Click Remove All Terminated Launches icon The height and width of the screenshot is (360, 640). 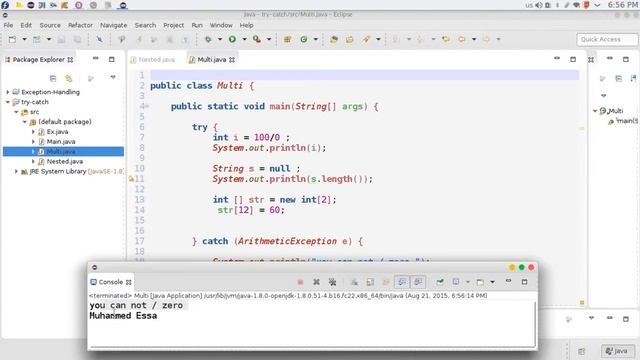click(x=332, y=282)
